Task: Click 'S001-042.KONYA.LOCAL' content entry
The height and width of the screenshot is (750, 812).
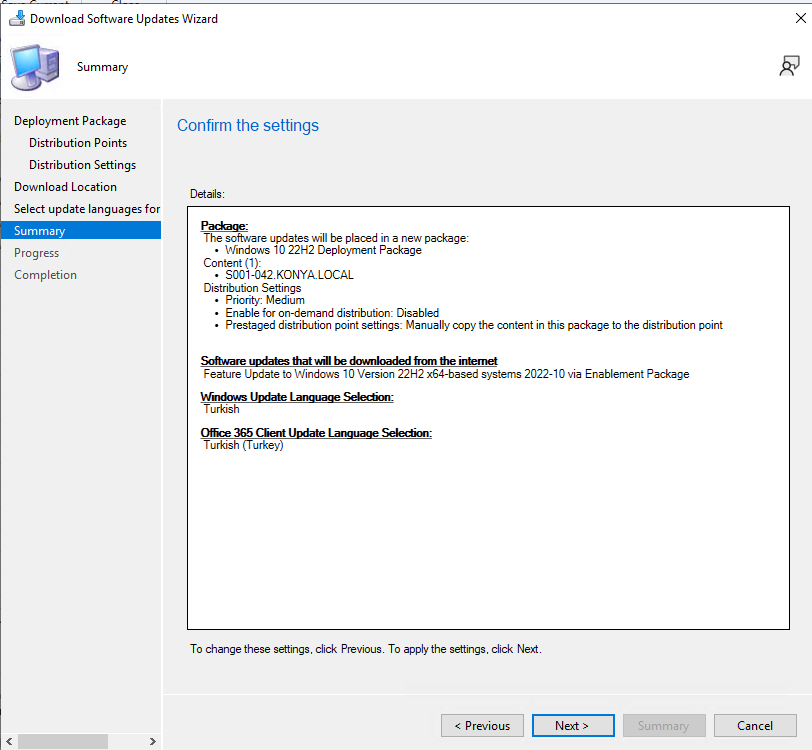Action: (289, 275)
